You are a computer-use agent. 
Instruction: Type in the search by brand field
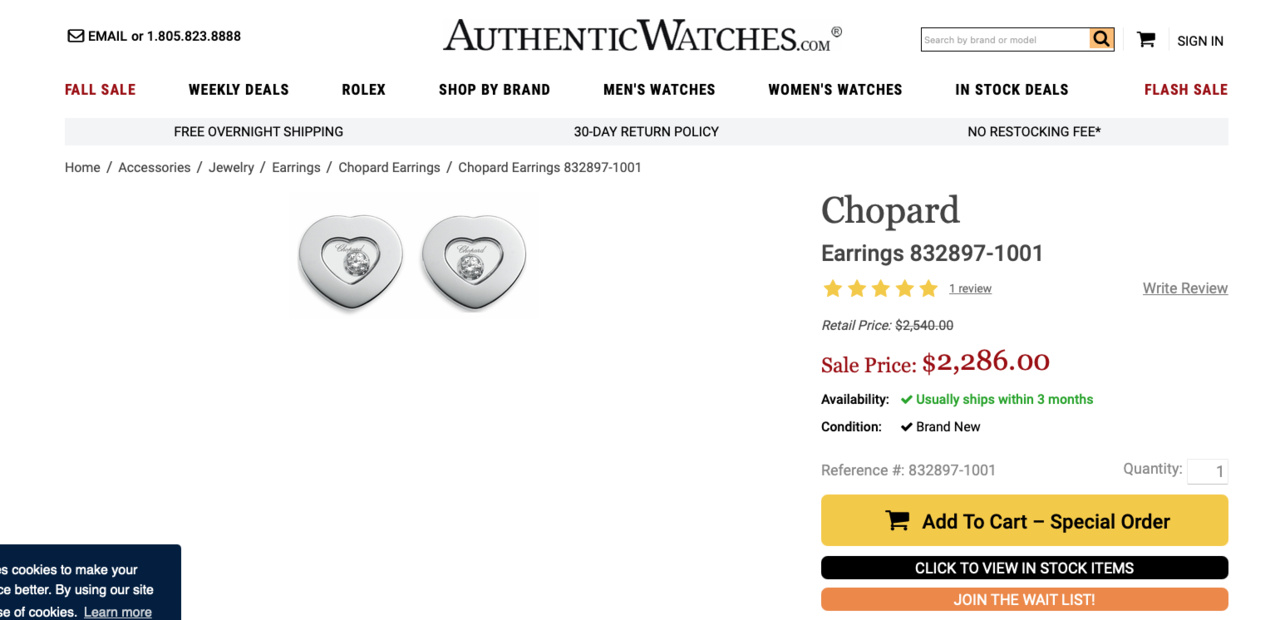click(1004, 40)
